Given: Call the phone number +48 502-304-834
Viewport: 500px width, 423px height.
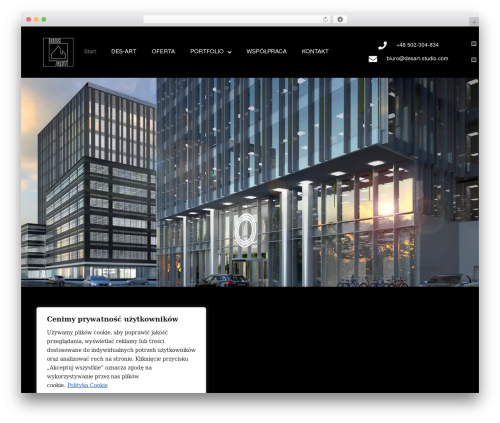Looking at the screenshot, I should [417, 45].
